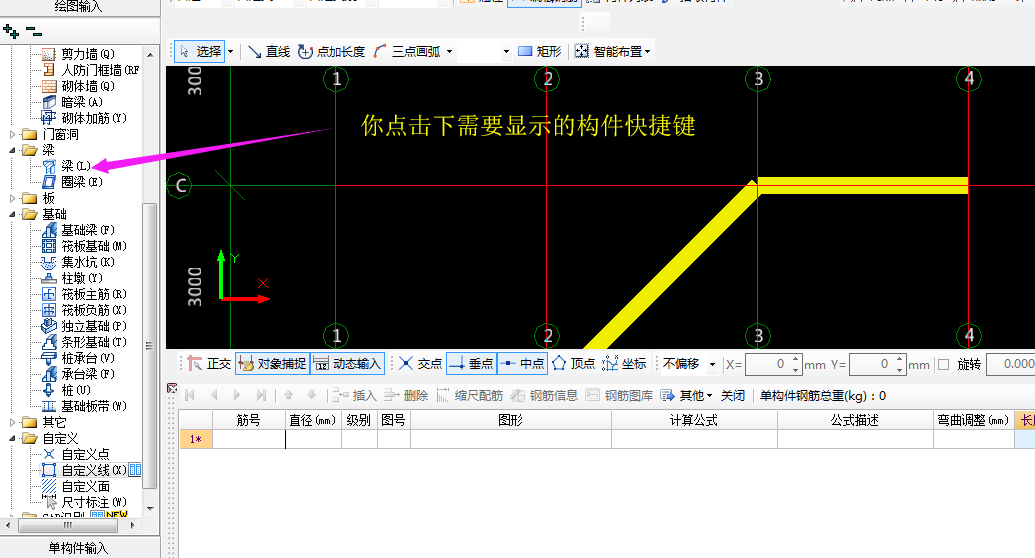Click the 自定义面 icon

tap(49, 486)
